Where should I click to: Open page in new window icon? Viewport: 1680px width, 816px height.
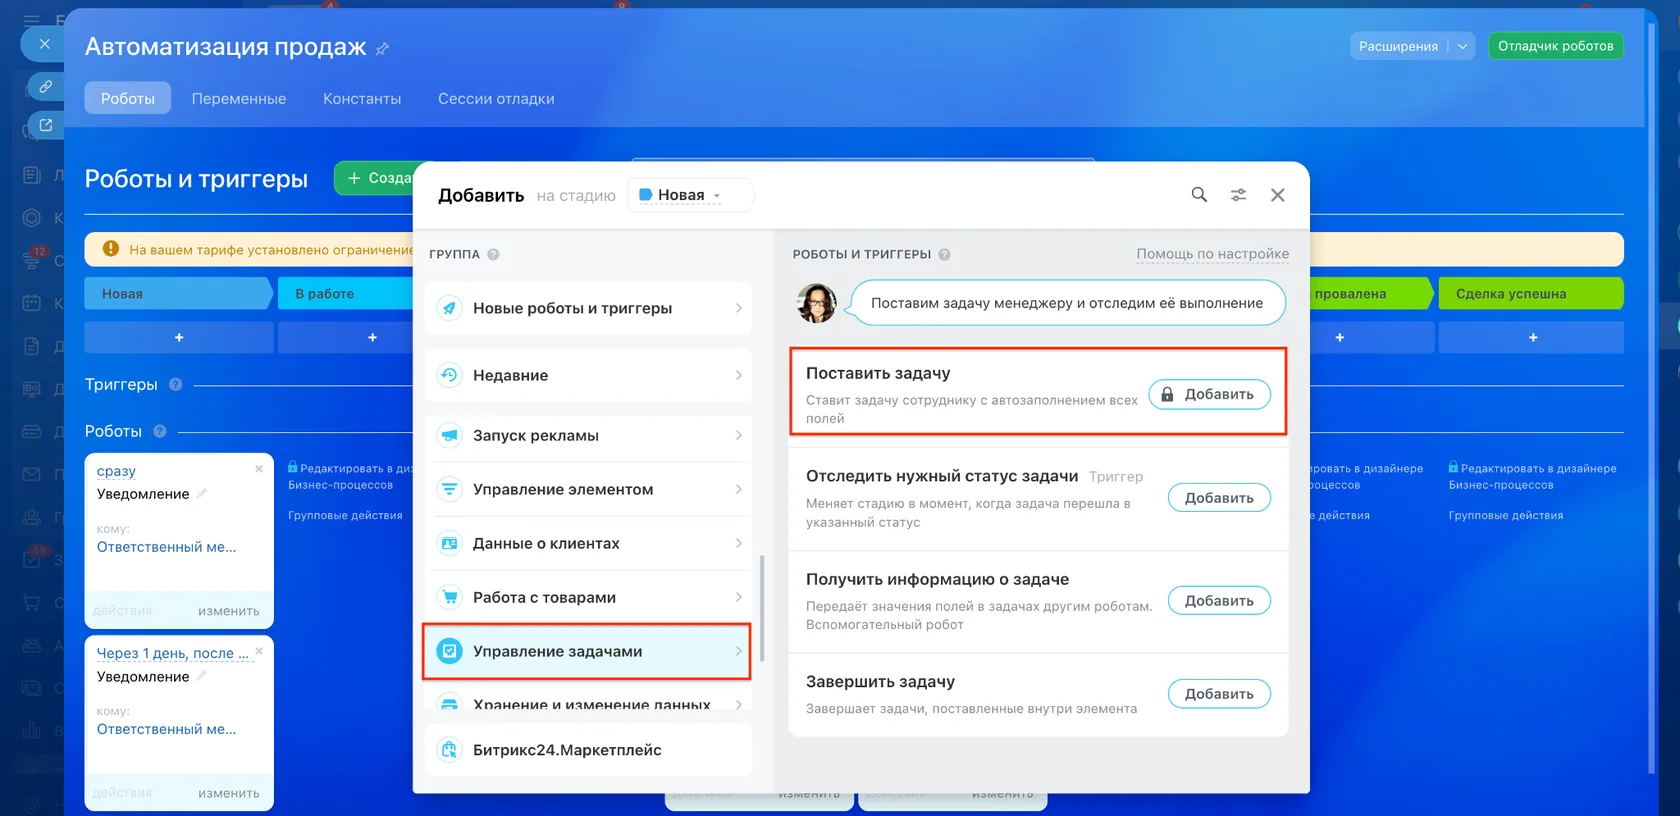(x=45, y=126)
